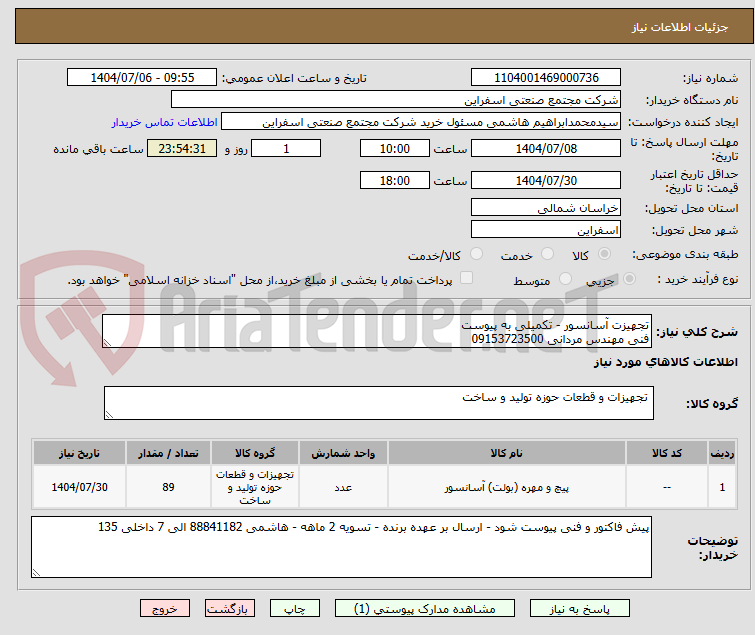
Task: Click the validity time field 18:00
Action: [395, 181]
